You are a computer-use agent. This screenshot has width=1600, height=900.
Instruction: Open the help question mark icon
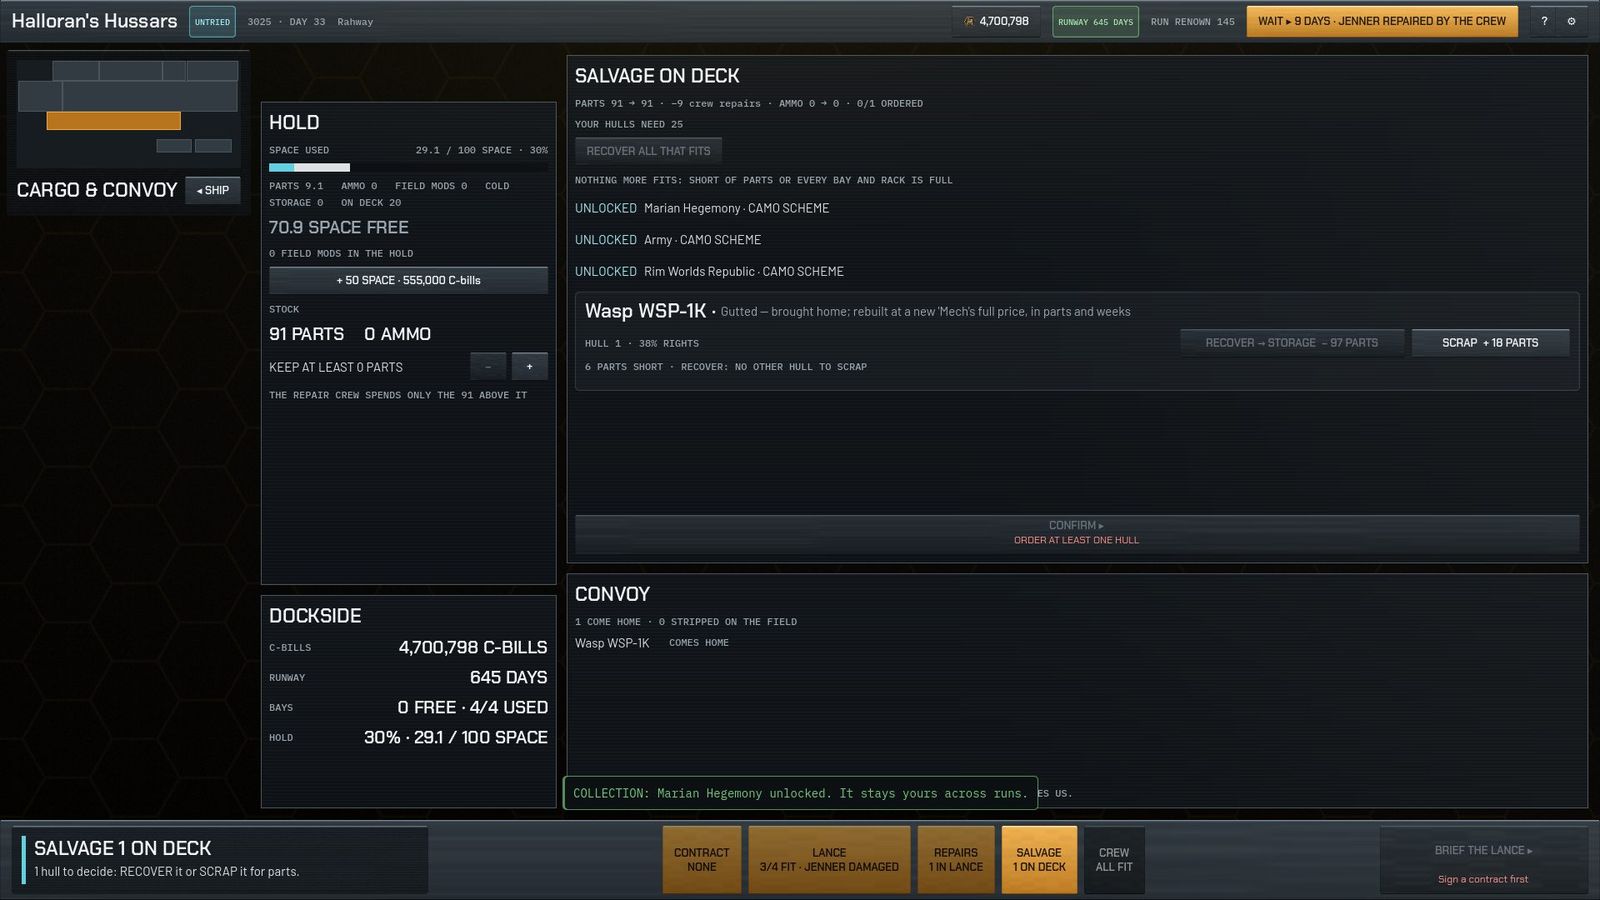pyautogui.click(x=1544, y=21)
